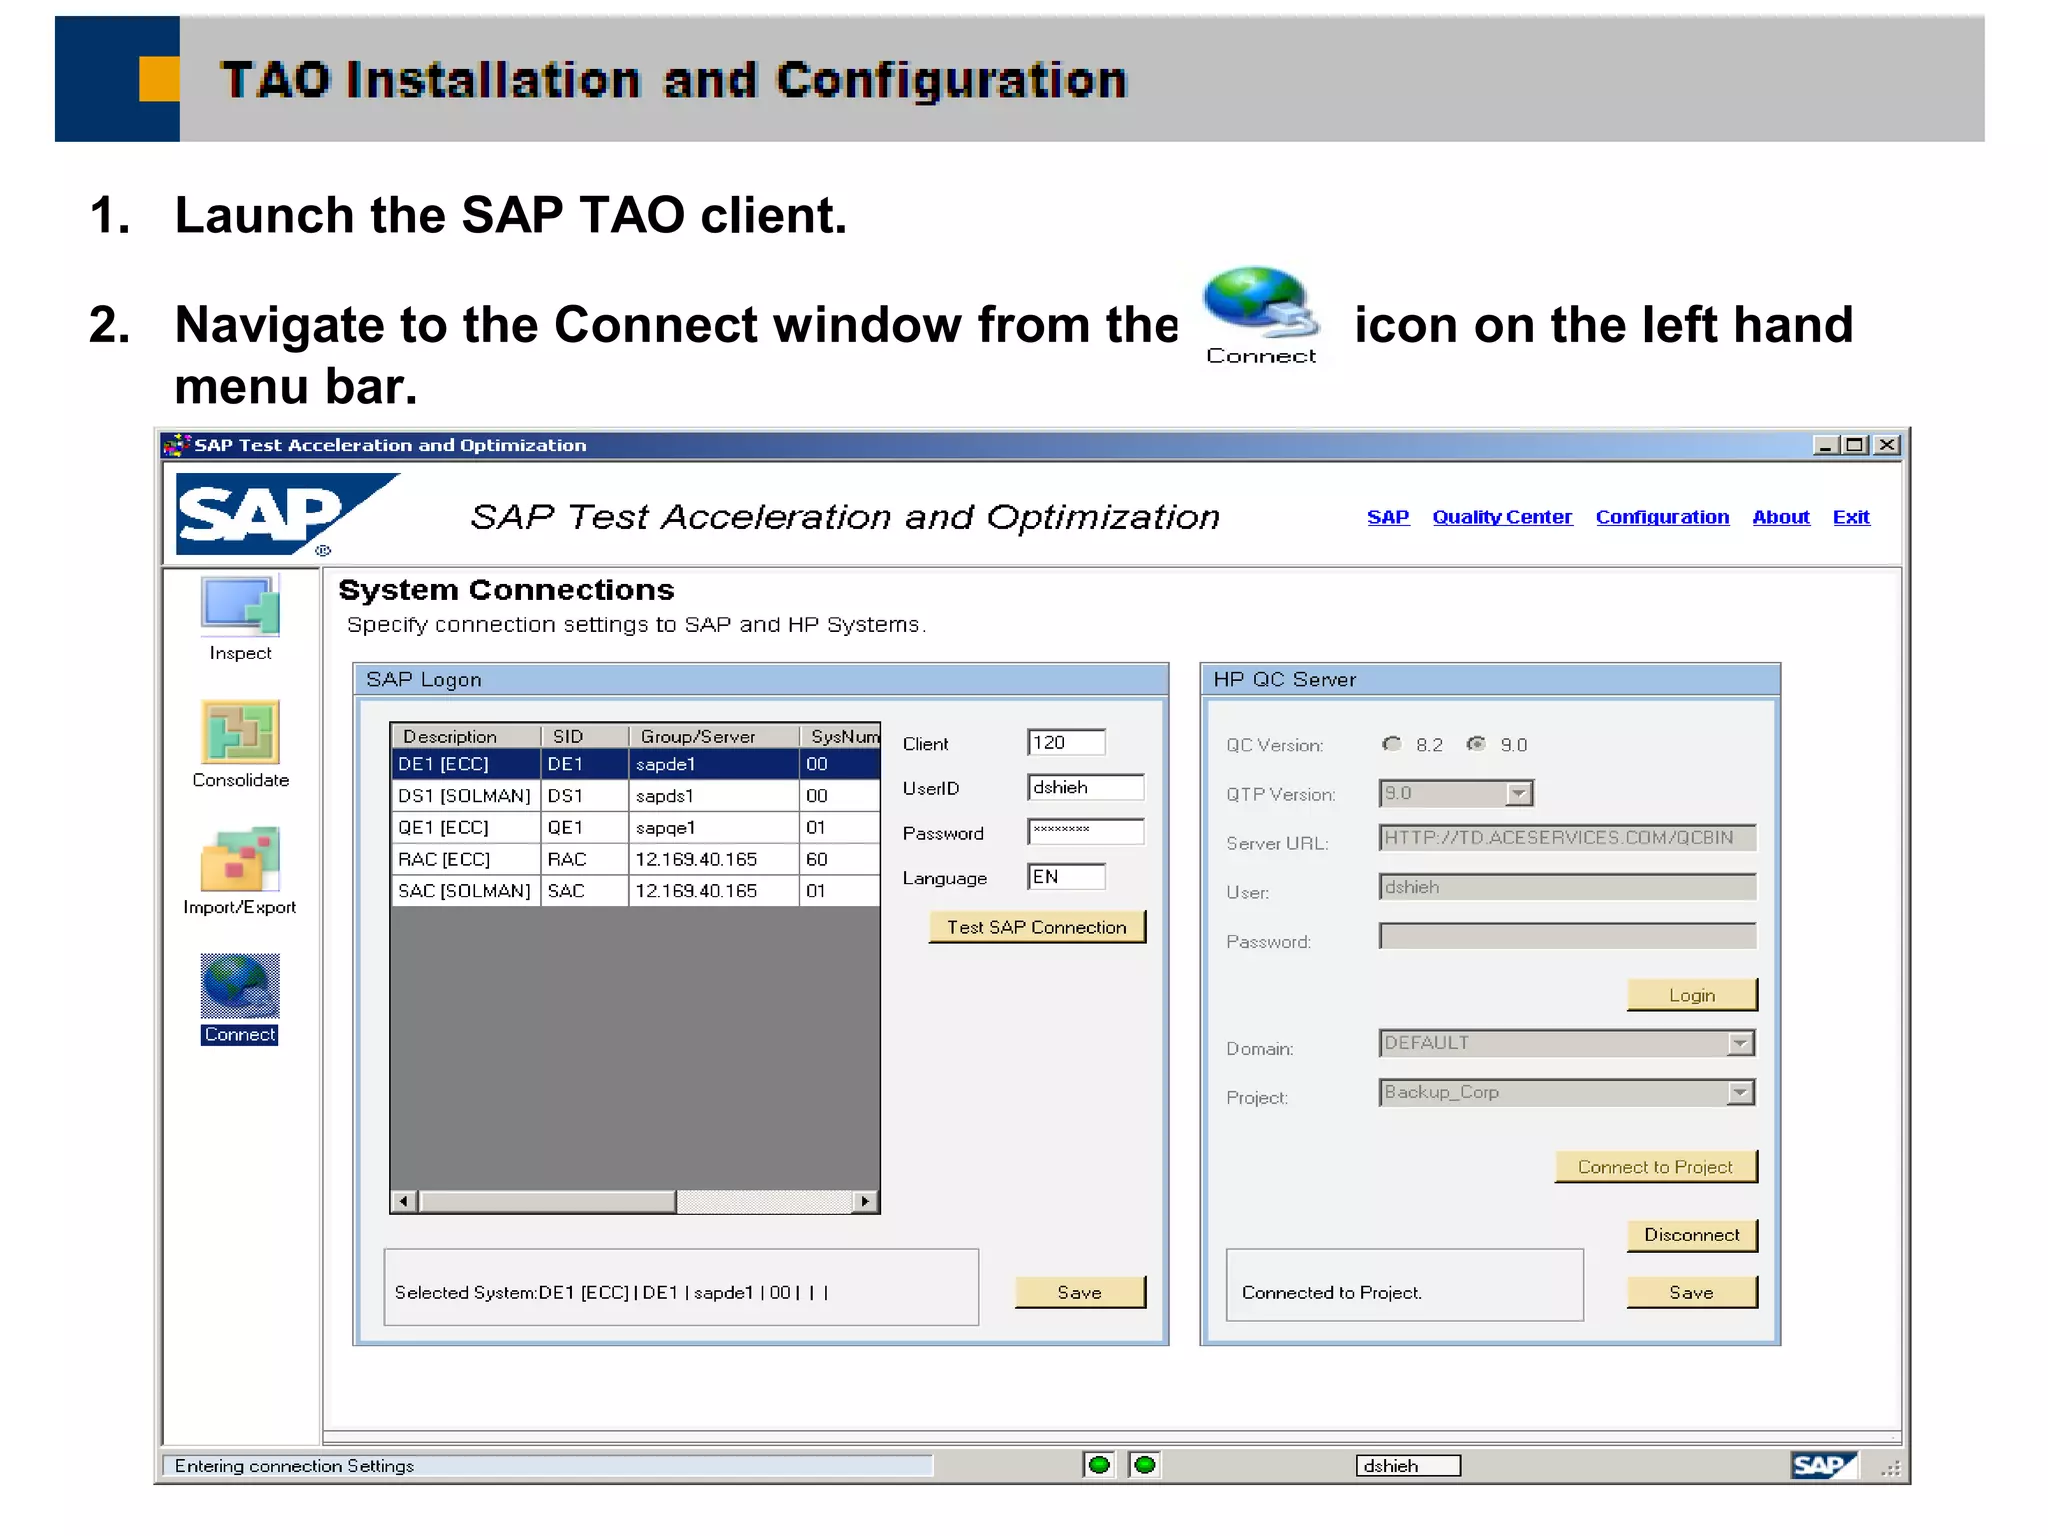2048x1536 pixels.
Task: Click the Language input field
Action: (1066, 877)
